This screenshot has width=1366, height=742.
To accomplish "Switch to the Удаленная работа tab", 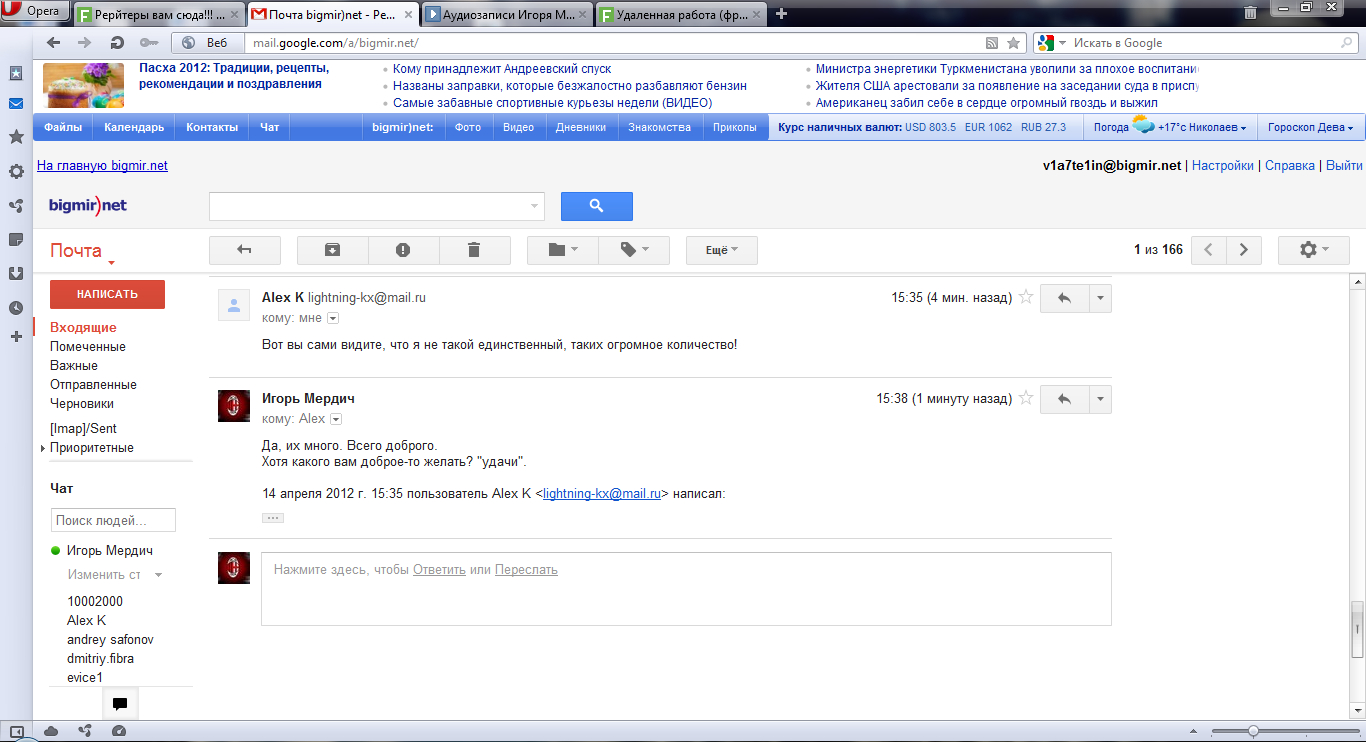I will pyautogui.click(x=682, y=15).
